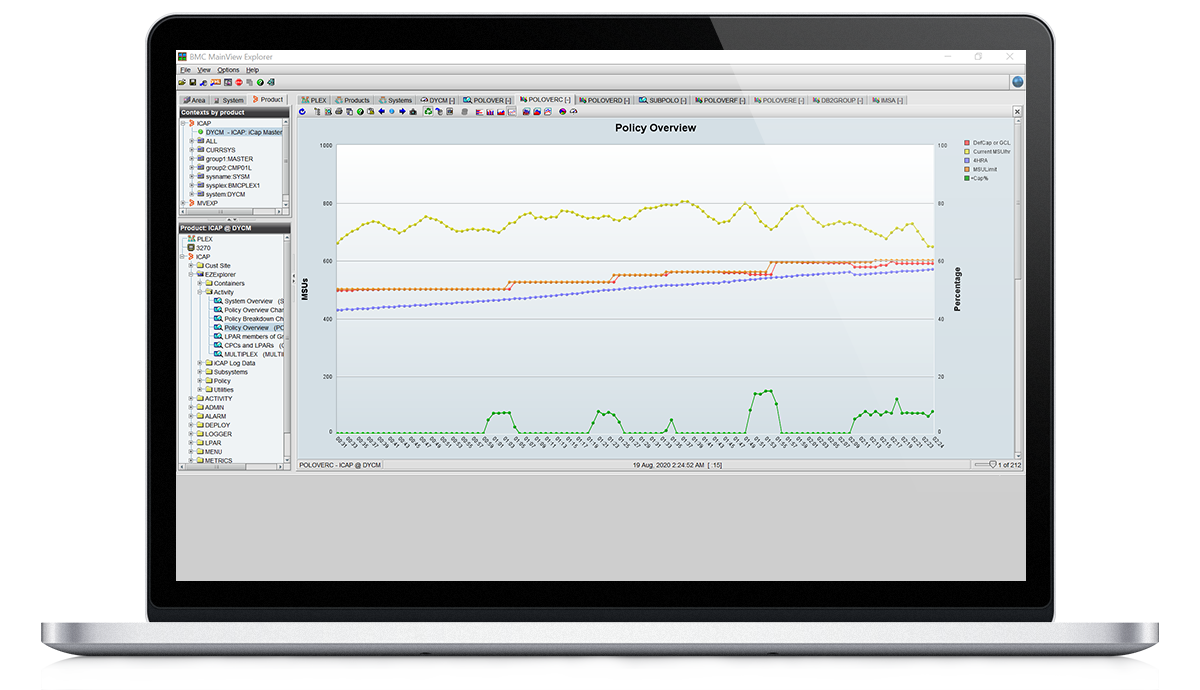Expand the Subsystems folder node
This screenshot has height=690, width=1200.
[x=200, y=372]
